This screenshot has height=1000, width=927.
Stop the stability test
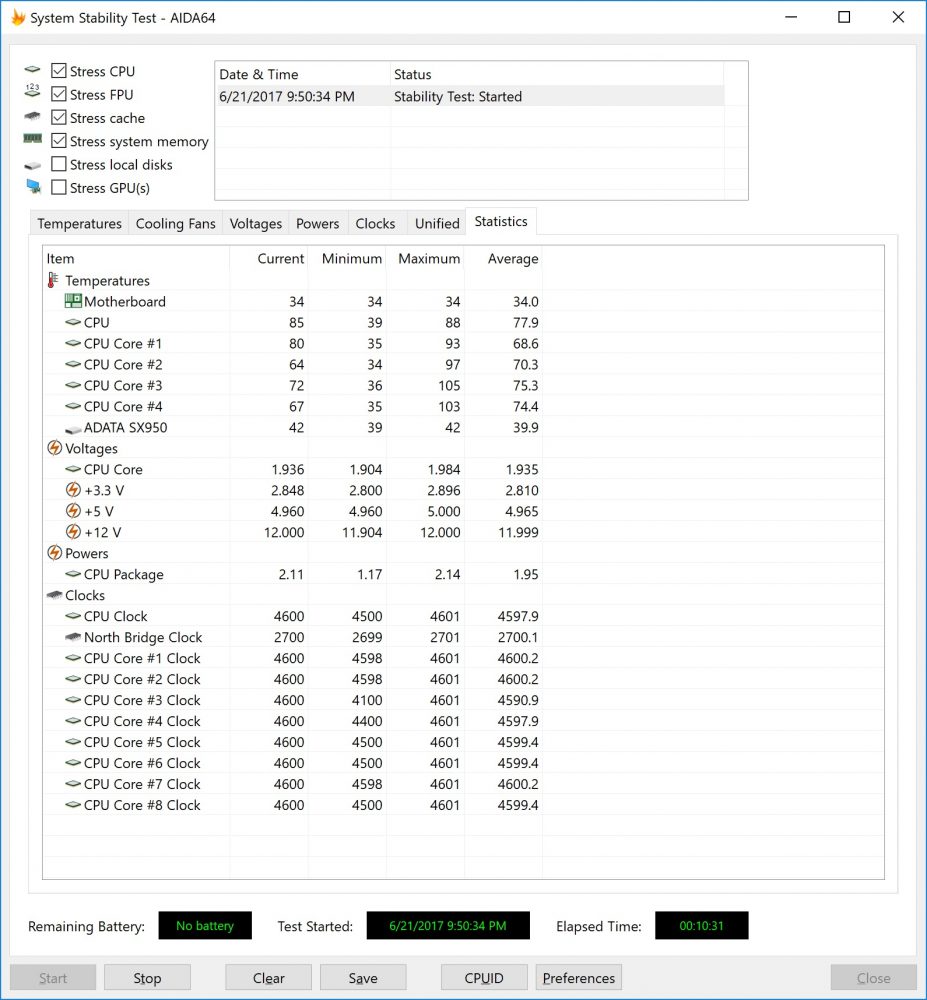point(147,978)
